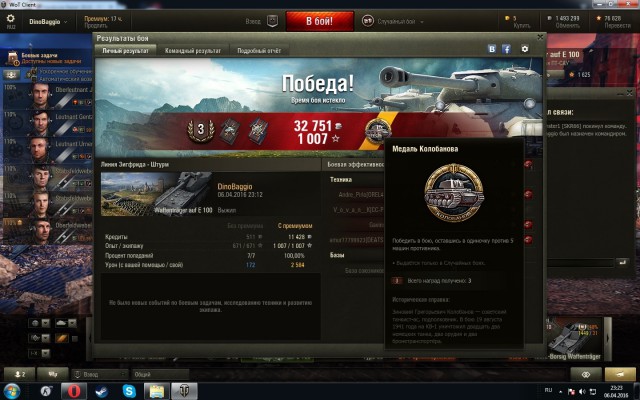
Task: Open the Opera browser from taskbar
Action: (x=74, y=391)
